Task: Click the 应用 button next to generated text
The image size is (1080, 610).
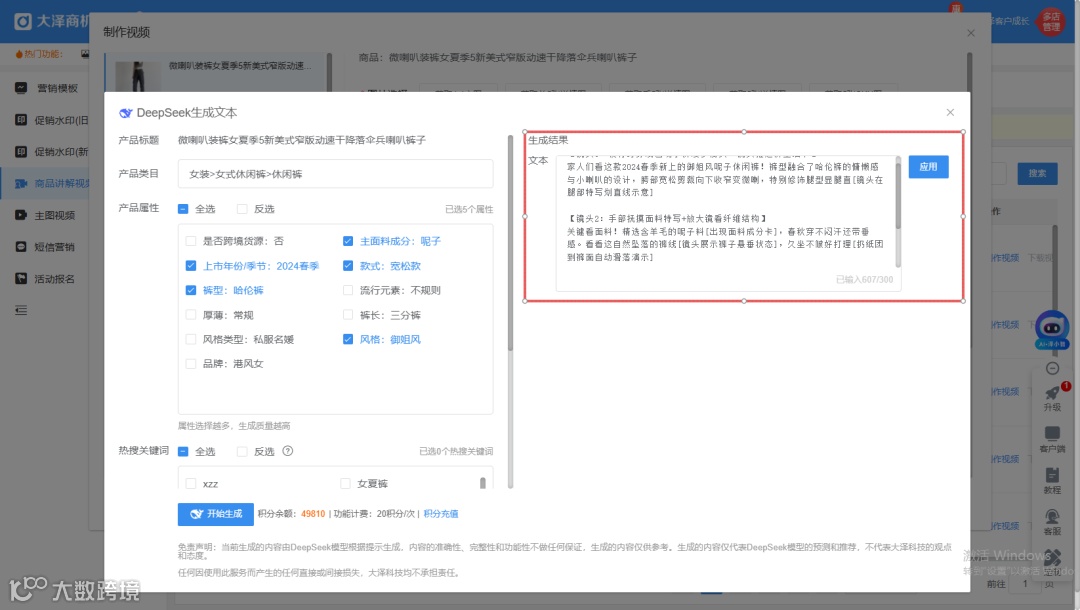Action: [x=928, y=167]
